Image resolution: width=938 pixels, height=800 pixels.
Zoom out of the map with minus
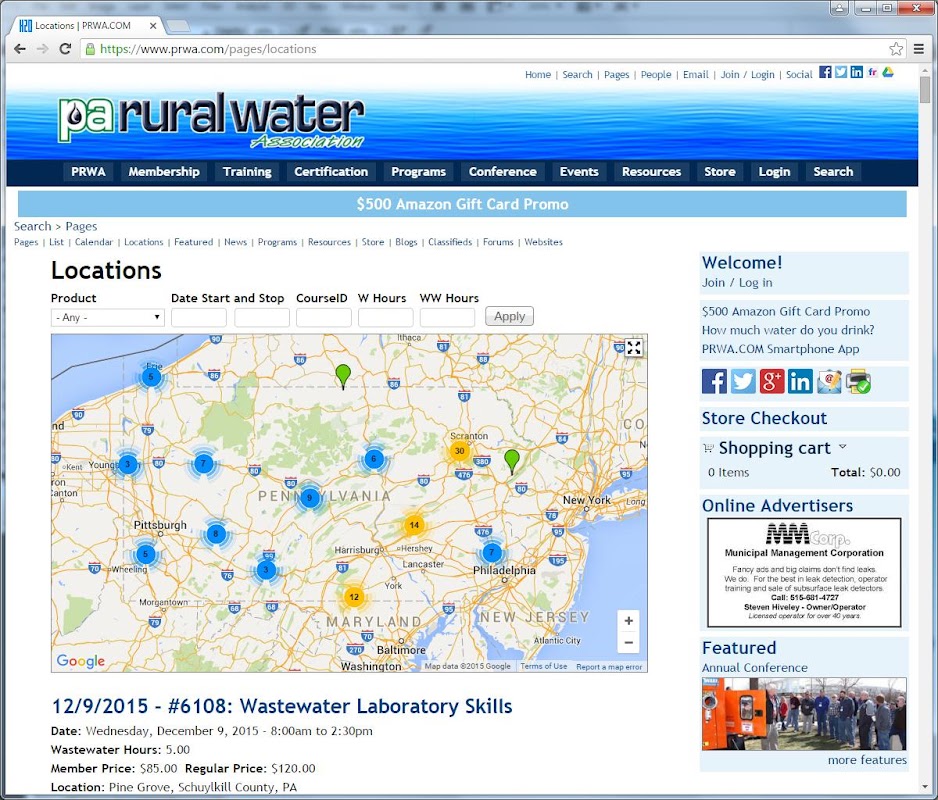[629, 643]
